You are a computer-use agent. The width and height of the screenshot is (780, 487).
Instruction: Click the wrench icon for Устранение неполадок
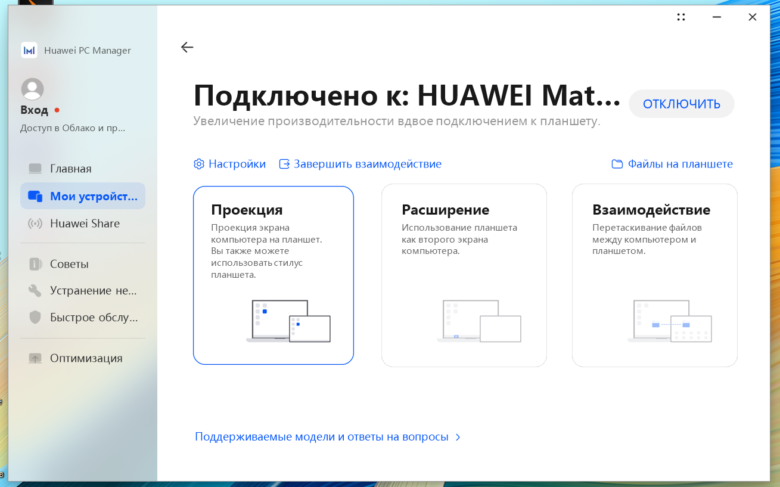pos(35,291)
